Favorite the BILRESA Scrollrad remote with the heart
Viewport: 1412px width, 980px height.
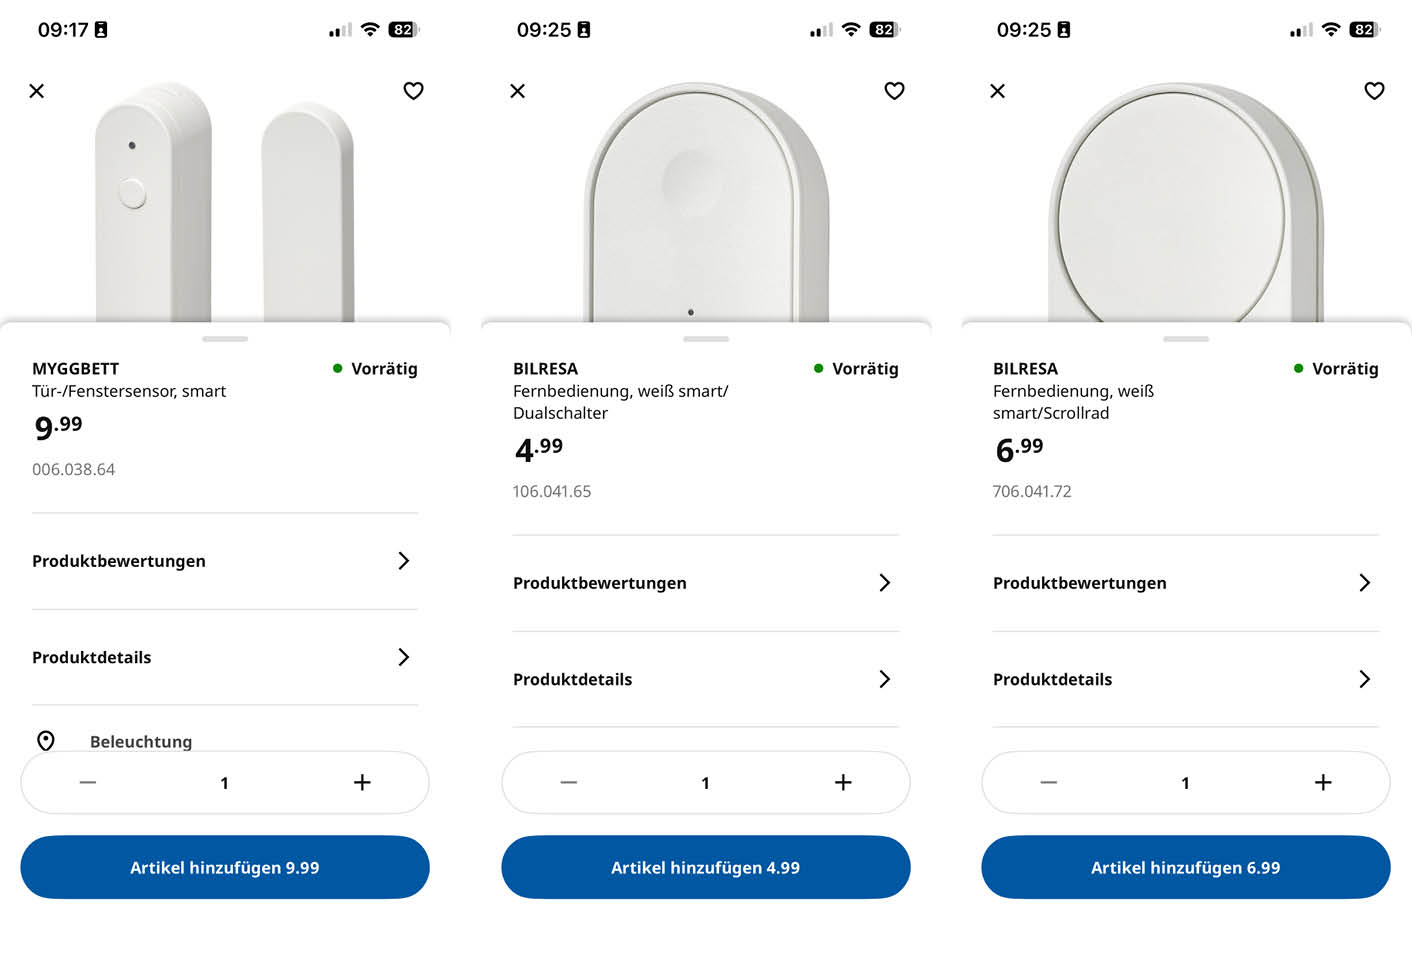[x=1374, y=91]
